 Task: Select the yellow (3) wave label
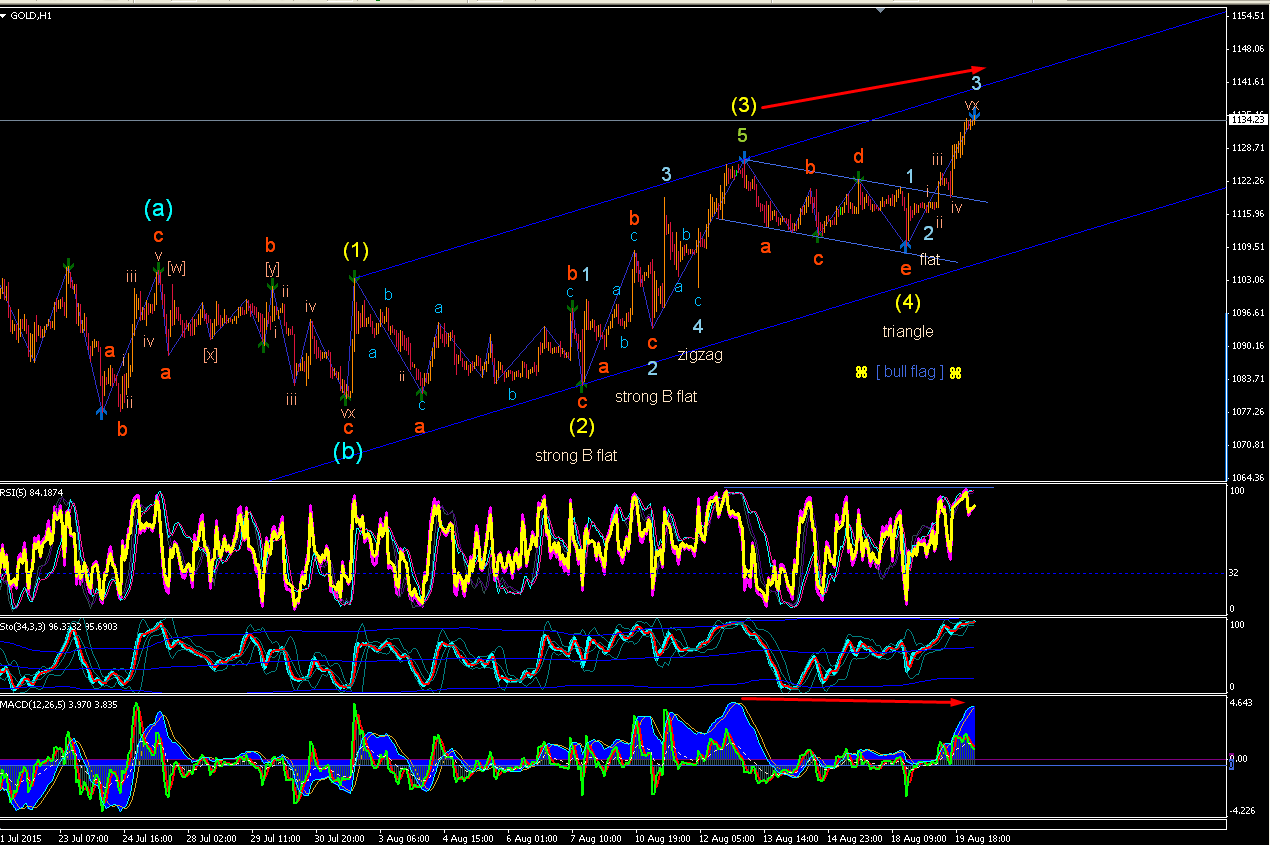click(x=744, y=103)
